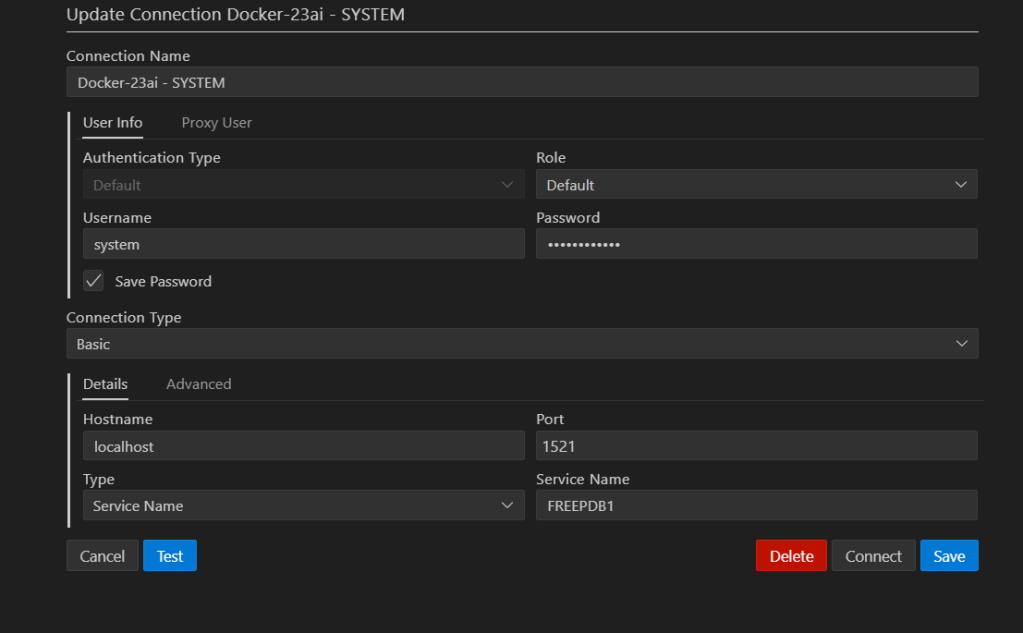1023x633 pixels.
Task: Click the red Delete button
Action: tap(791, 556)
